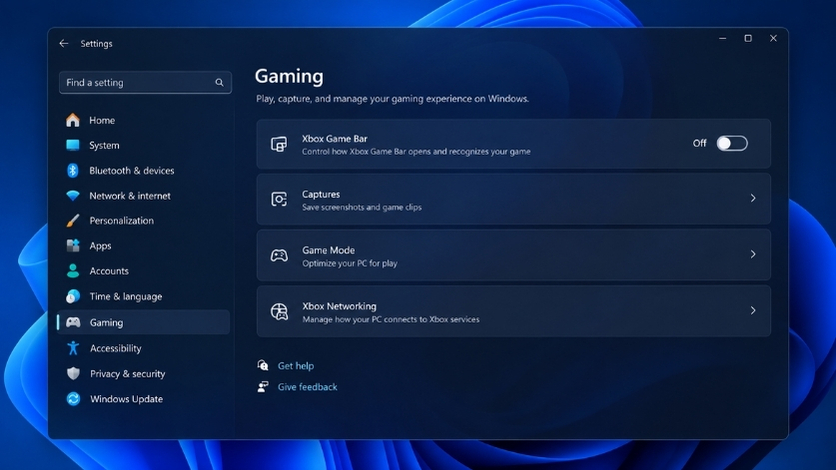The image size is (836, 470).
Task: Open the Privacy & security label
Action: 127,374
